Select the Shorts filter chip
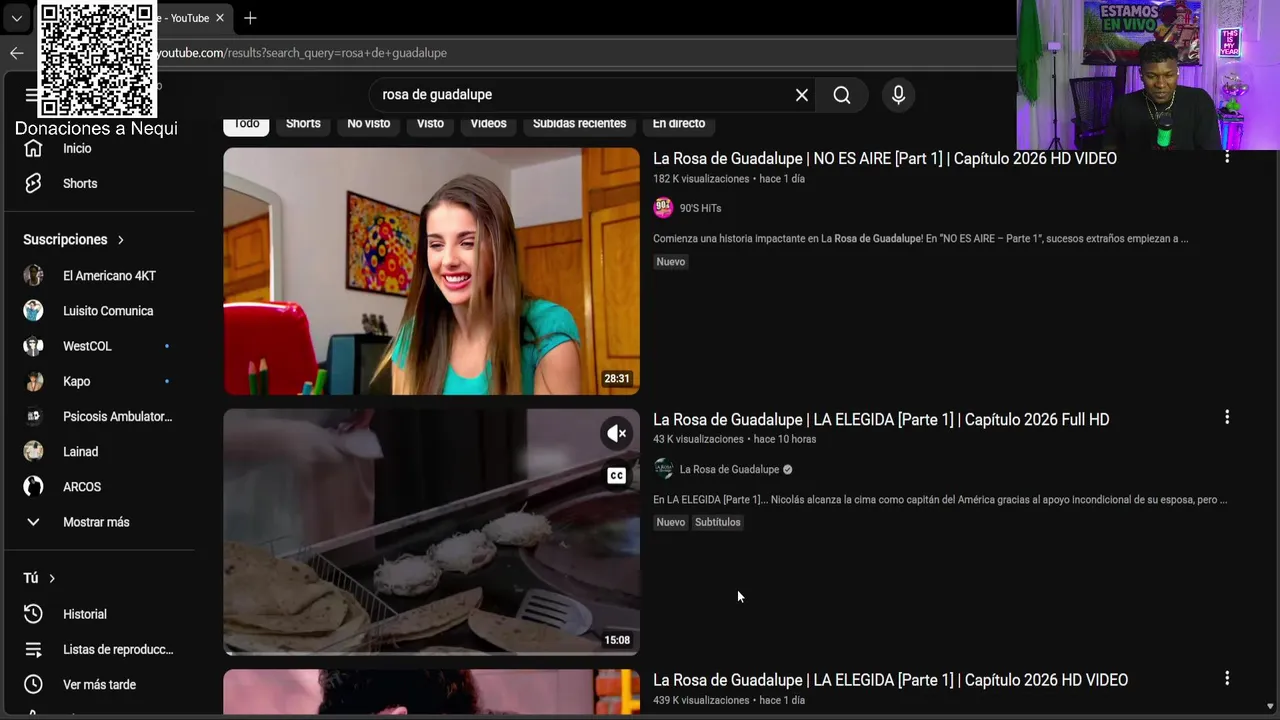The height and width of the screenshot is (720, 1280). (303, 124)
